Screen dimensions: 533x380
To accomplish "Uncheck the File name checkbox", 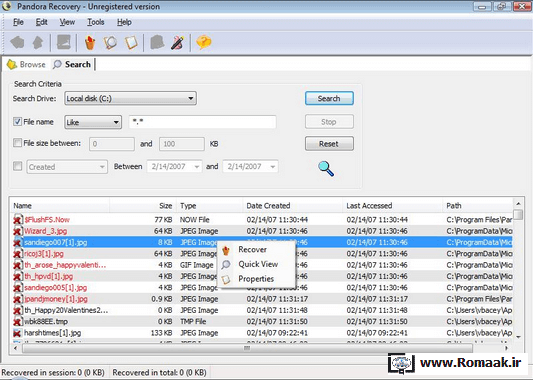I will coord(17,121).
